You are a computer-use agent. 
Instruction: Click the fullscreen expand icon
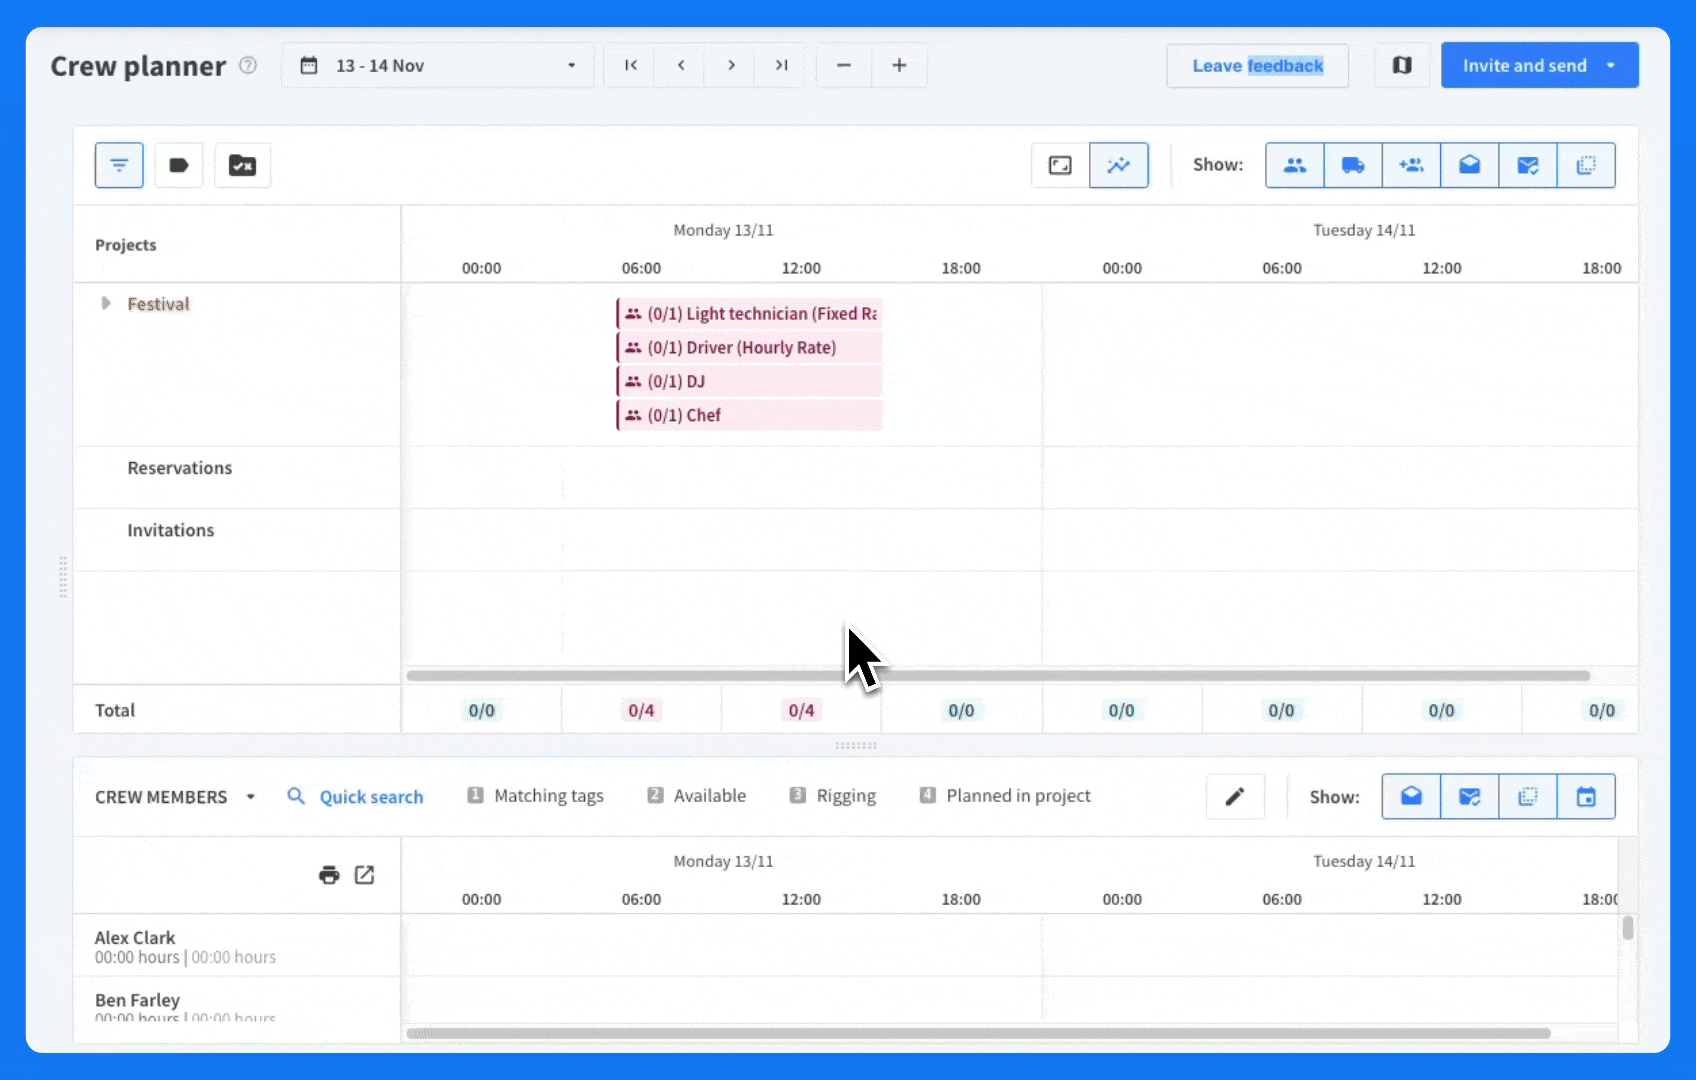[x=1060, y=165]
